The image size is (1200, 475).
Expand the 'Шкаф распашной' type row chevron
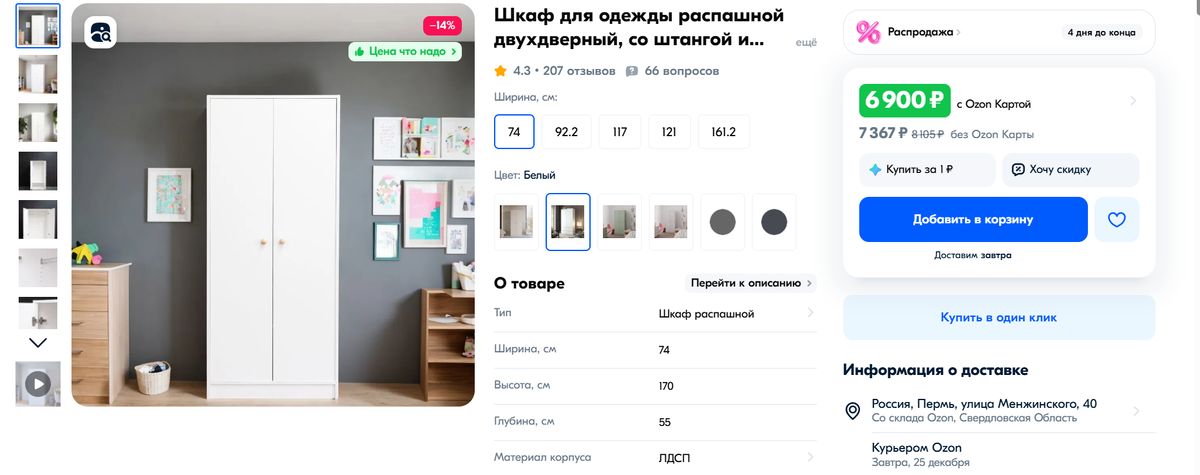coord(810,314)
